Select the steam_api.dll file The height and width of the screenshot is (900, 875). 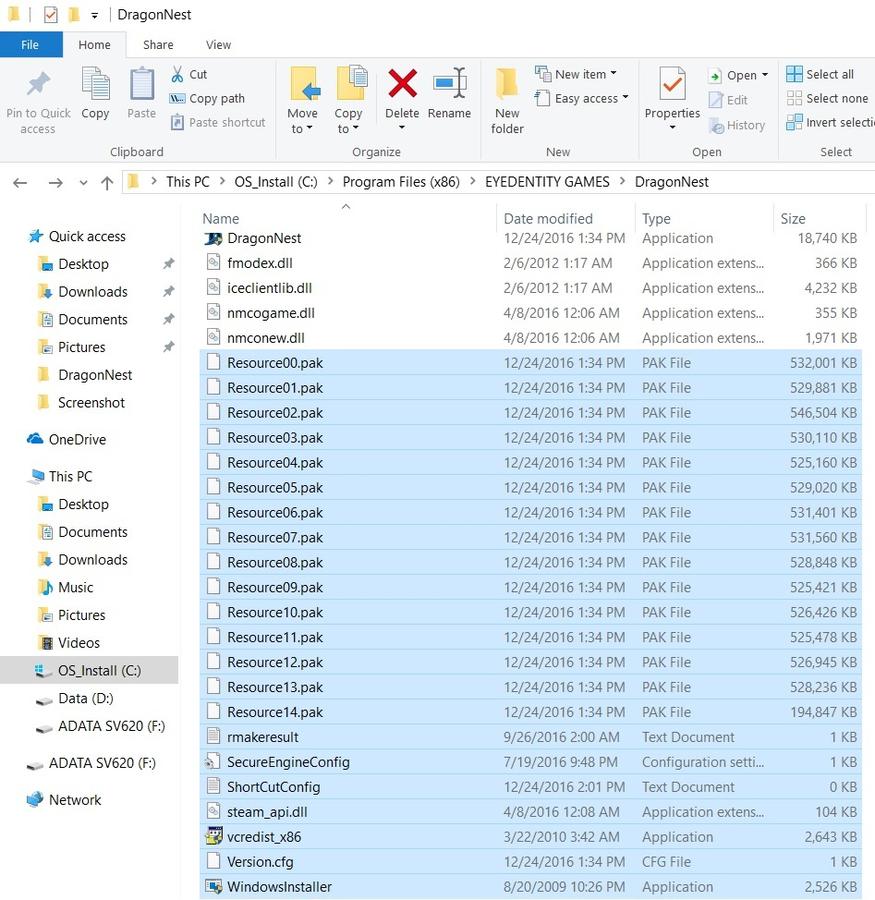tap(531, 812)
